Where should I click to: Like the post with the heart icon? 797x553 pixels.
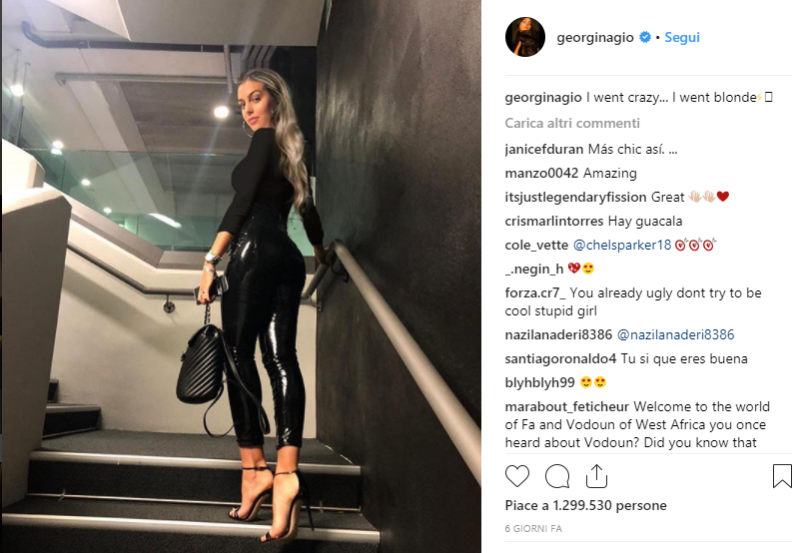click(x=517, y=476)
